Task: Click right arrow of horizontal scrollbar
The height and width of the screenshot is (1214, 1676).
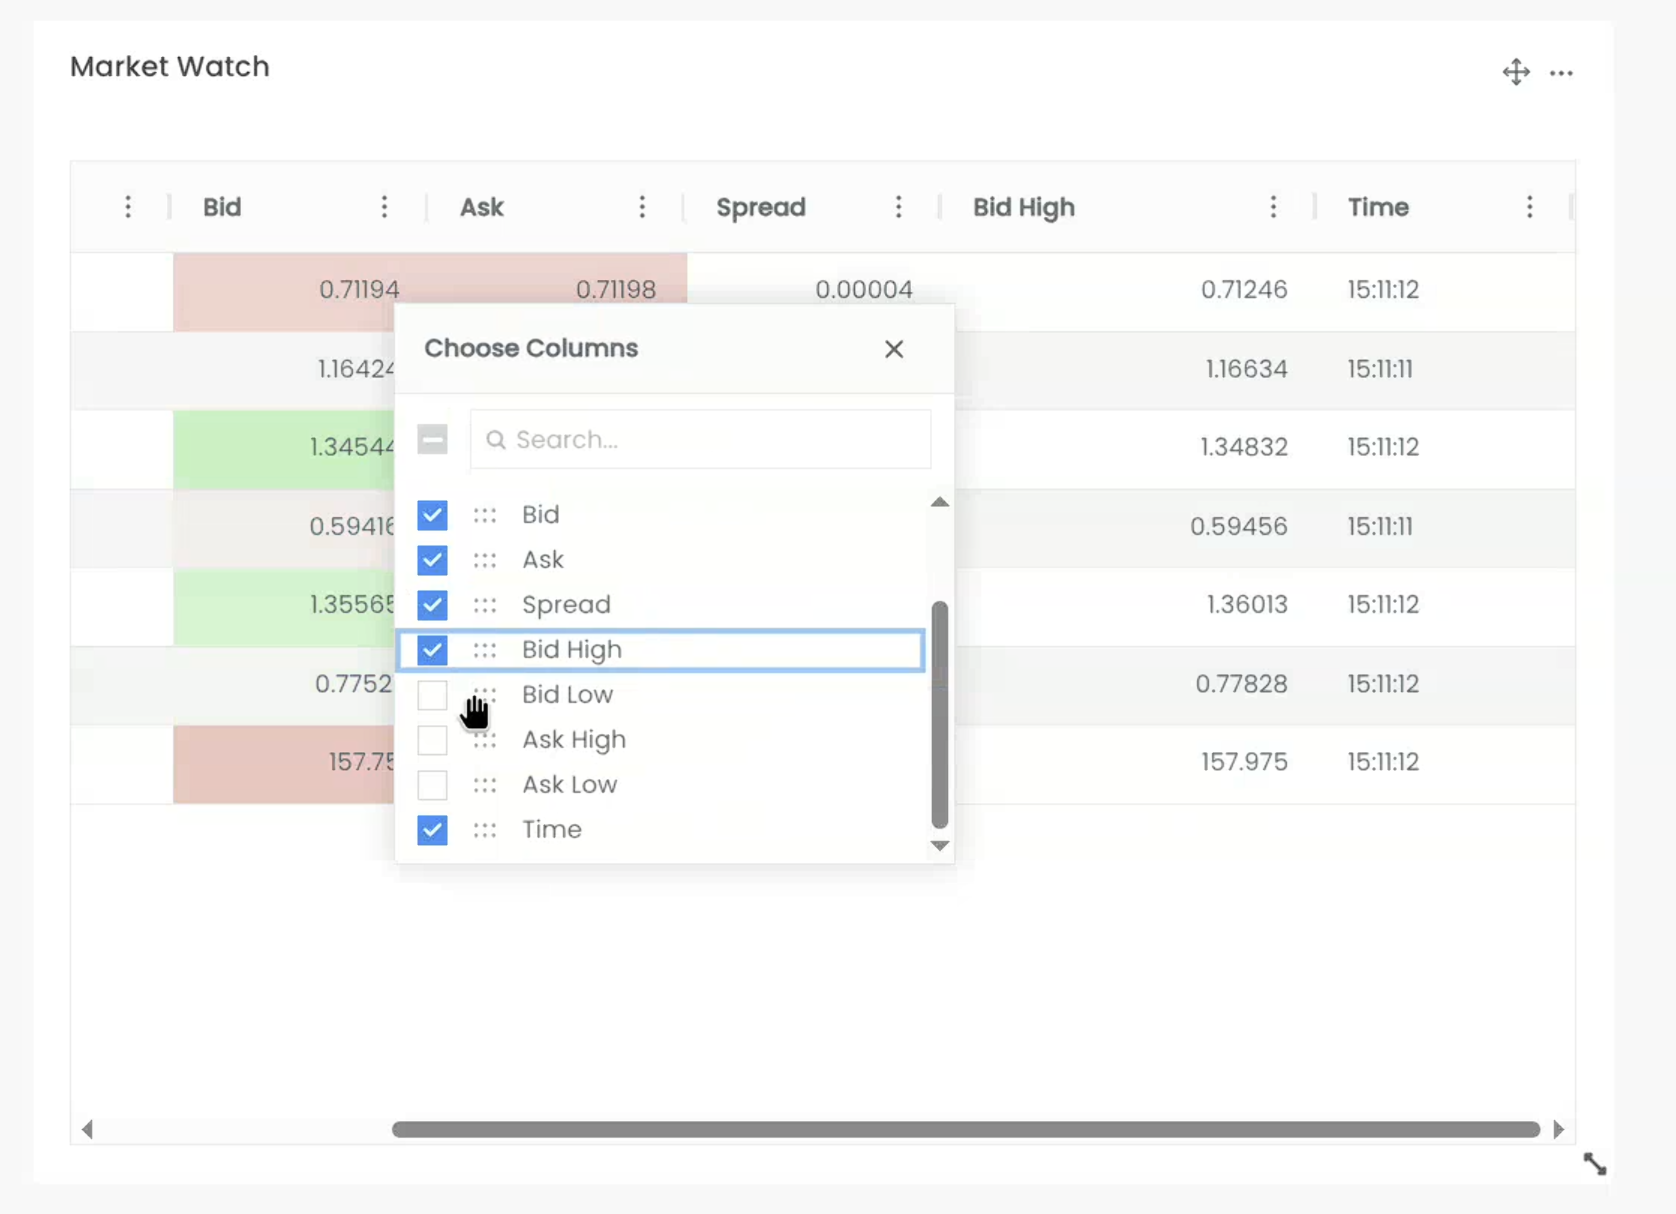Action: 1558,1129
